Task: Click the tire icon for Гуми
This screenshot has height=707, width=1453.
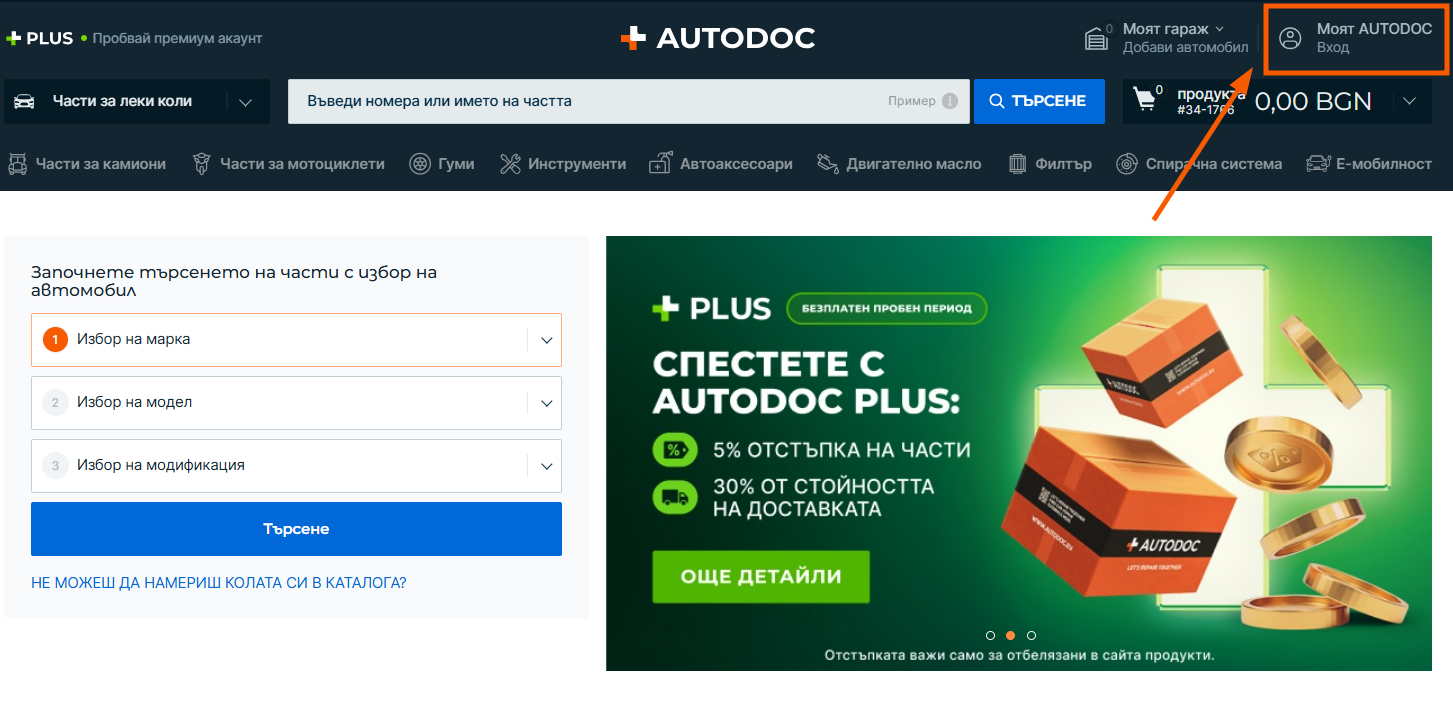Action: 420,164
